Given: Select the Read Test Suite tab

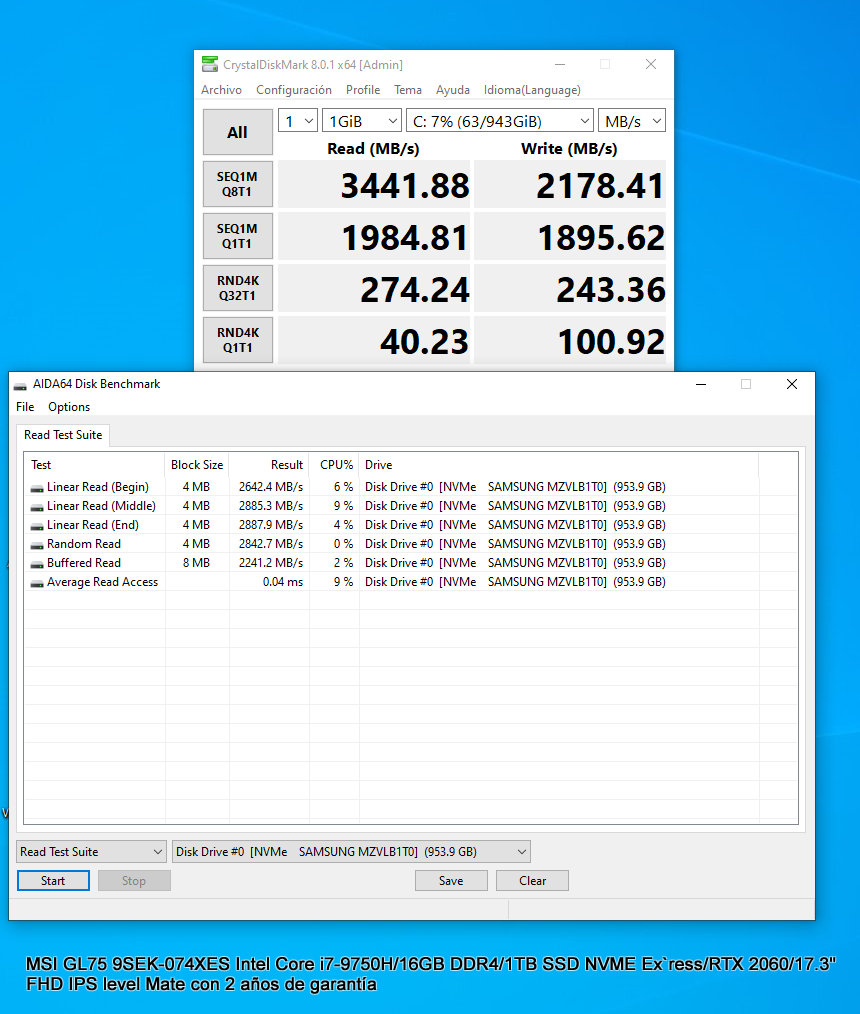Looking at the screenshot, I should click(63, 435).
